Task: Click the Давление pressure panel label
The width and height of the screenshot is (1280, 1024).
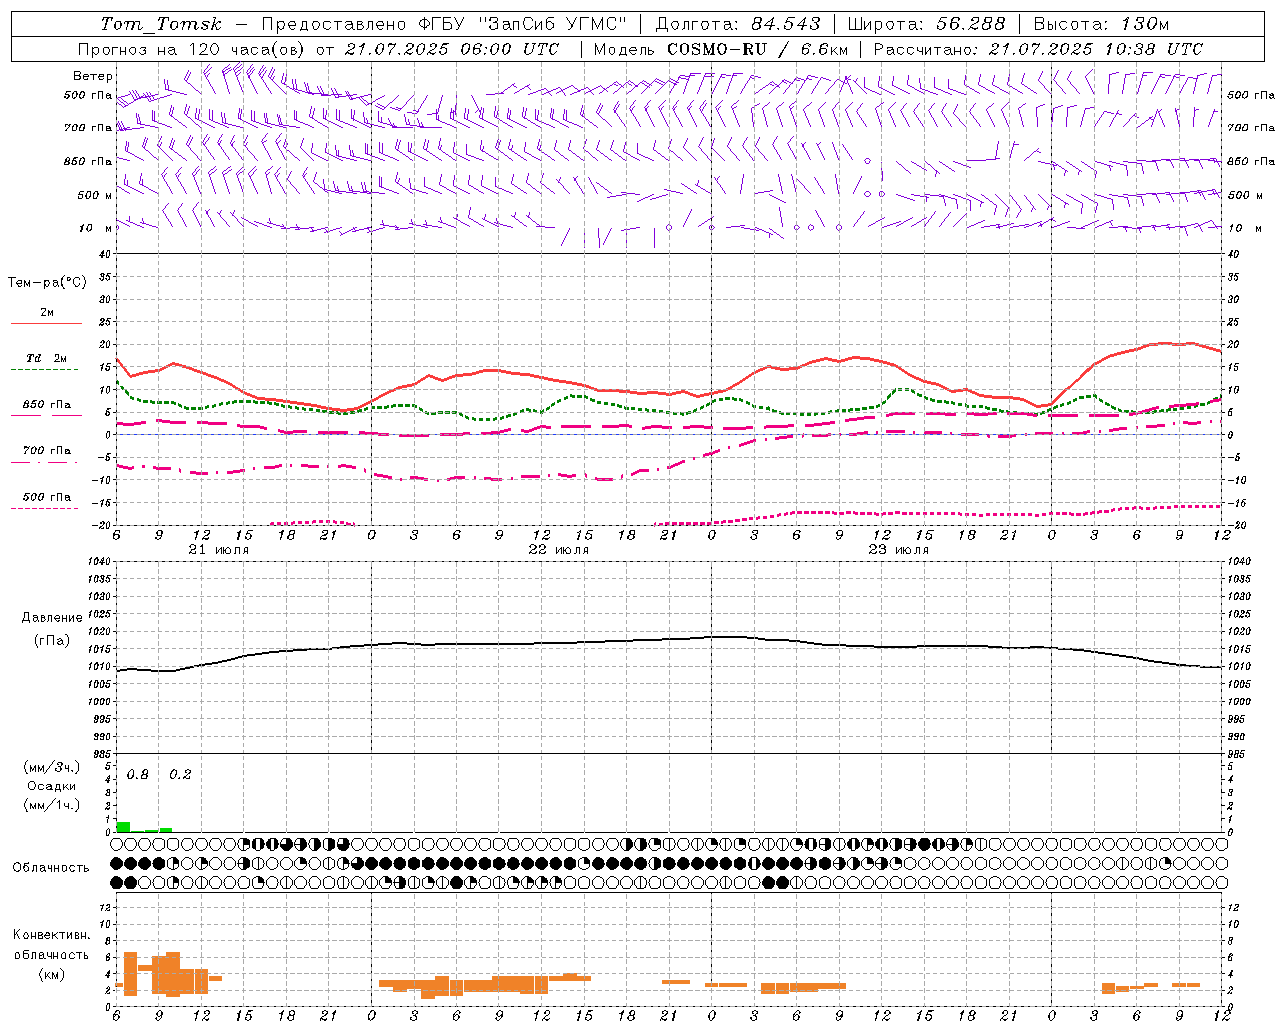Action: [52, 618]
